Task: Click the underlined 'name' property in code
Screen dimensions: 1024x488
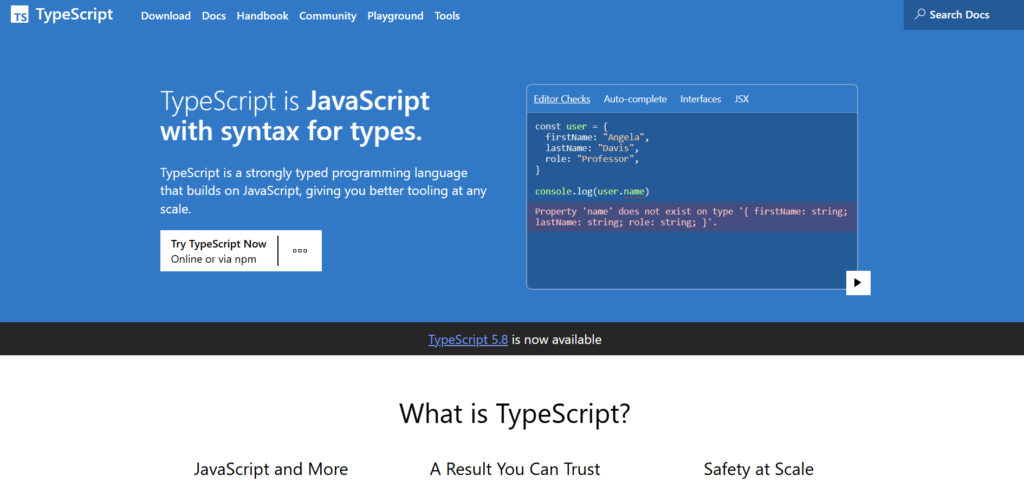Action: [633, 191]
